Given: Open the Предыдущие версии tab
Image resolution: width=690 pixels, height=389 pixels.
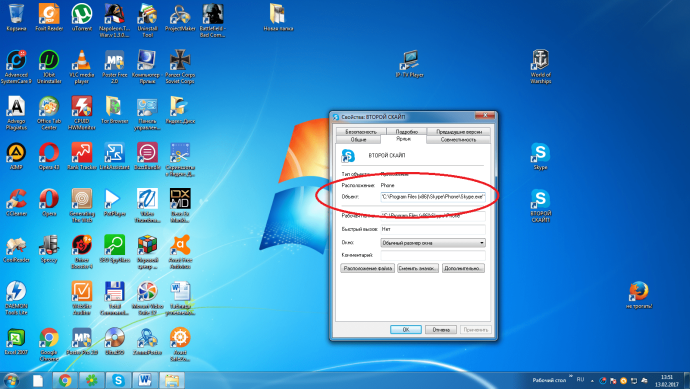Looking at the screenshot, I should click(x=459, y=132).
